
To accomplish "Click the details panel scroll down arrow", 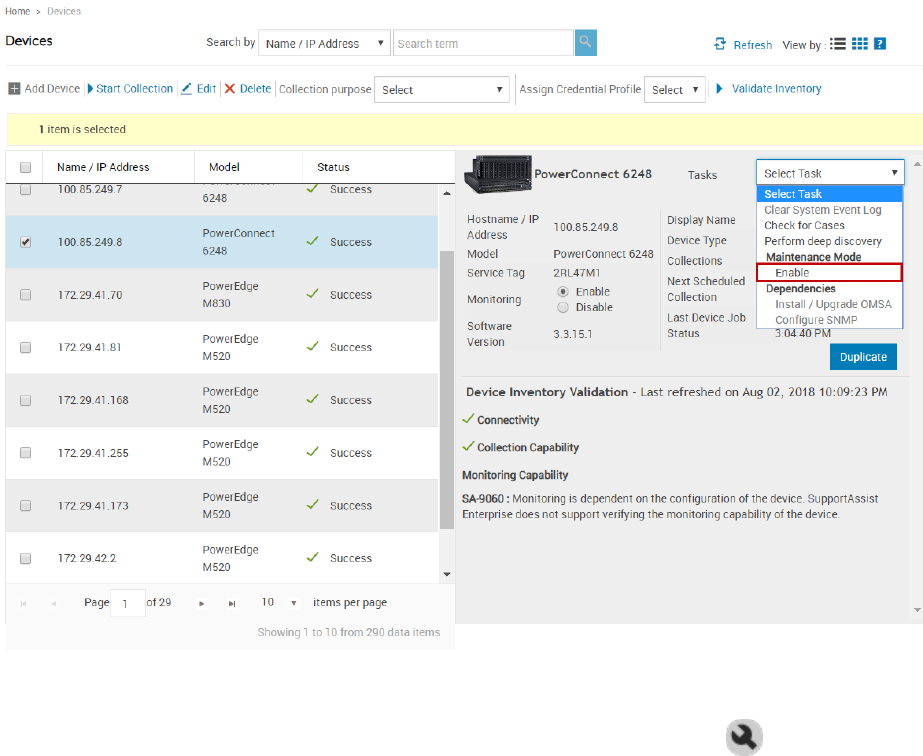I will coord(917,610).
